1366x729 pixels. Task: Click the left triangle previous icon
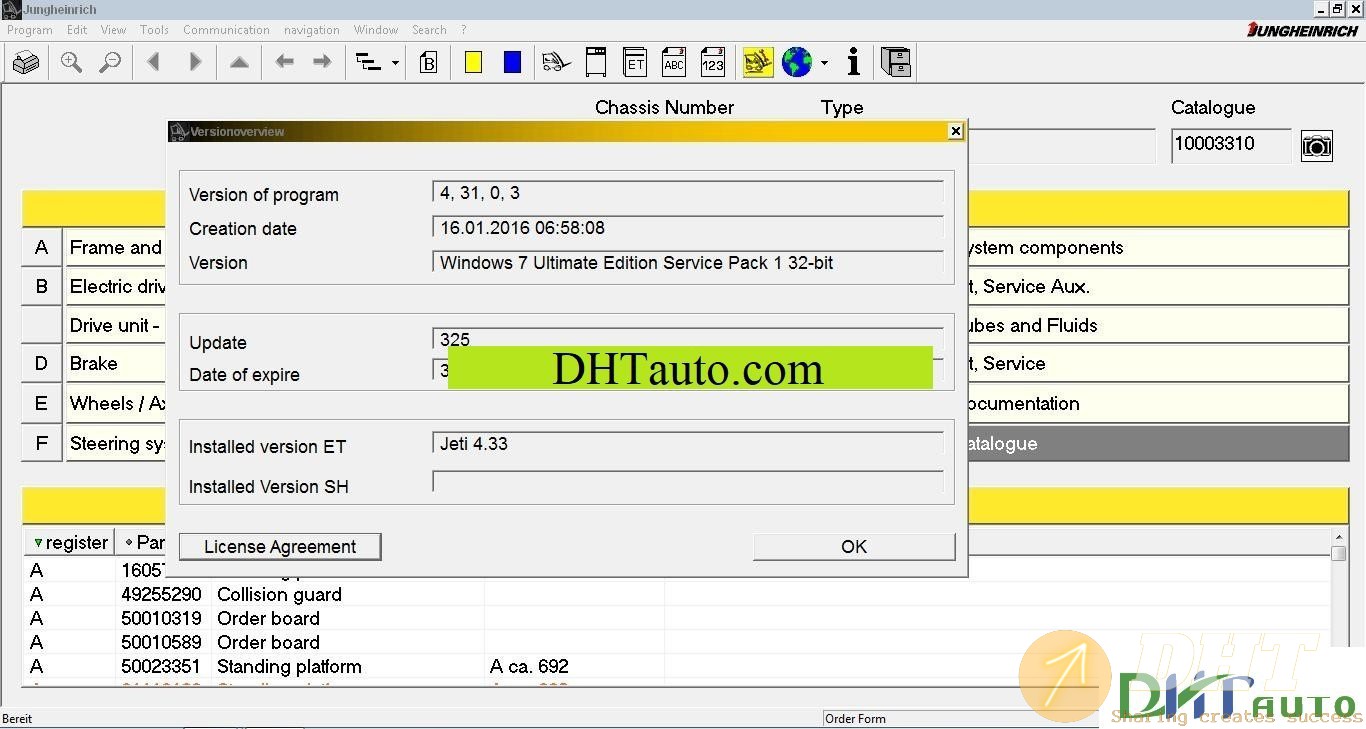click(153, 62)
